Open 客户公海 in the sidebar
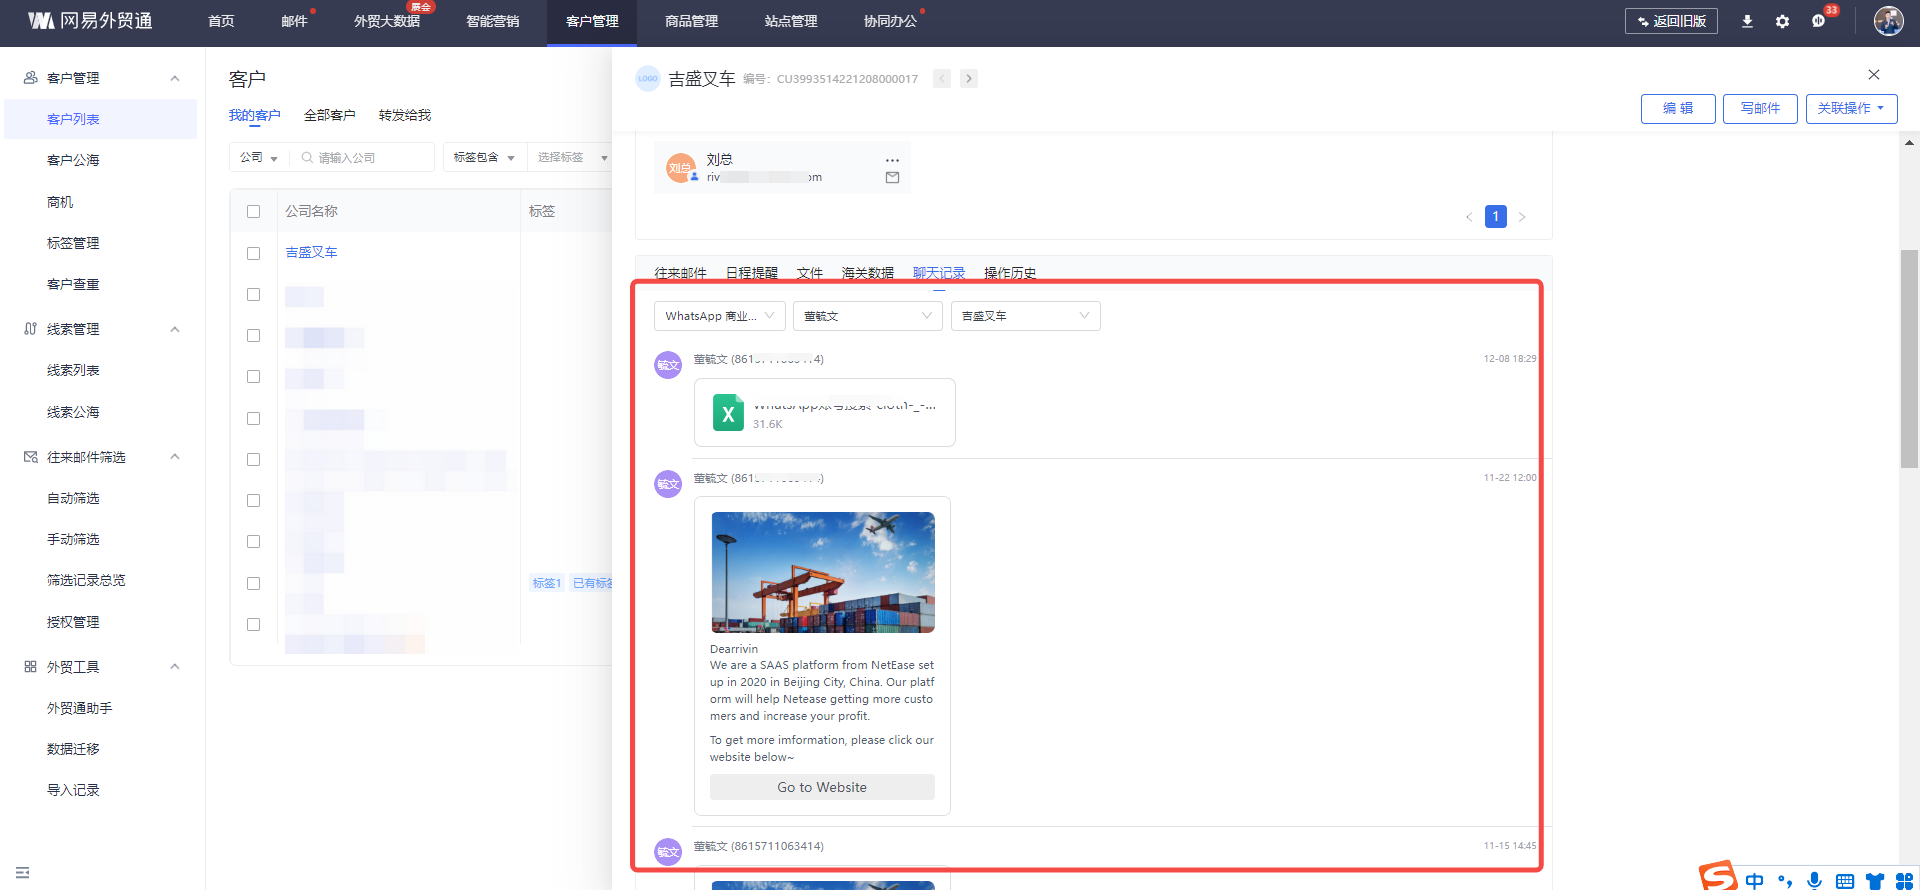1920x890 pixels. click(x=73, y=160)
